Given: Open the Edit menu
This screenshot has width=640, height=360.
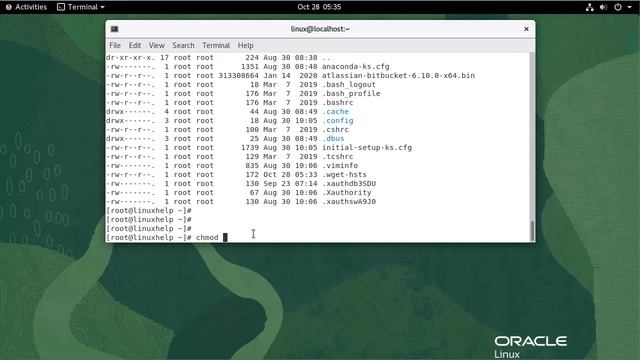Looking at the screenshot, I should point(135,45).
